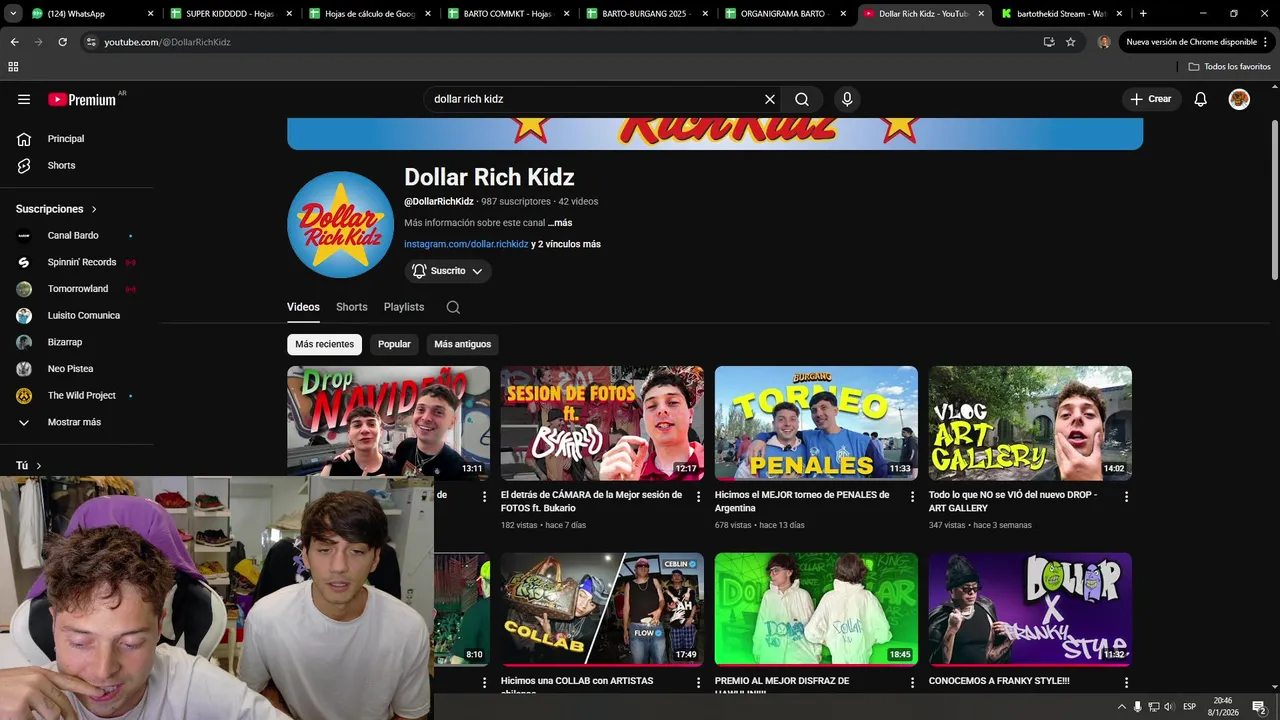Open Vlog Art Gallery video thumbnail
Viewport: 1280px width, 720px height.
[x=1030, y=423]
